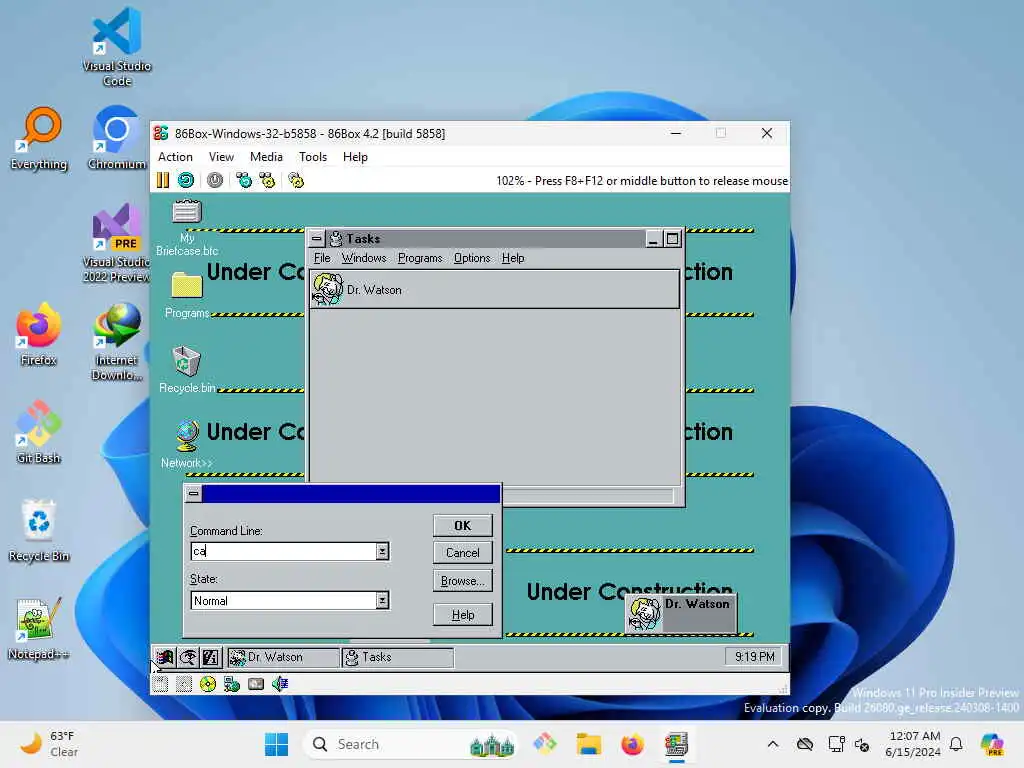Open Help menu in Tasks window
The height and width of the screenshot is (768, 1024).
coord(513,258)
